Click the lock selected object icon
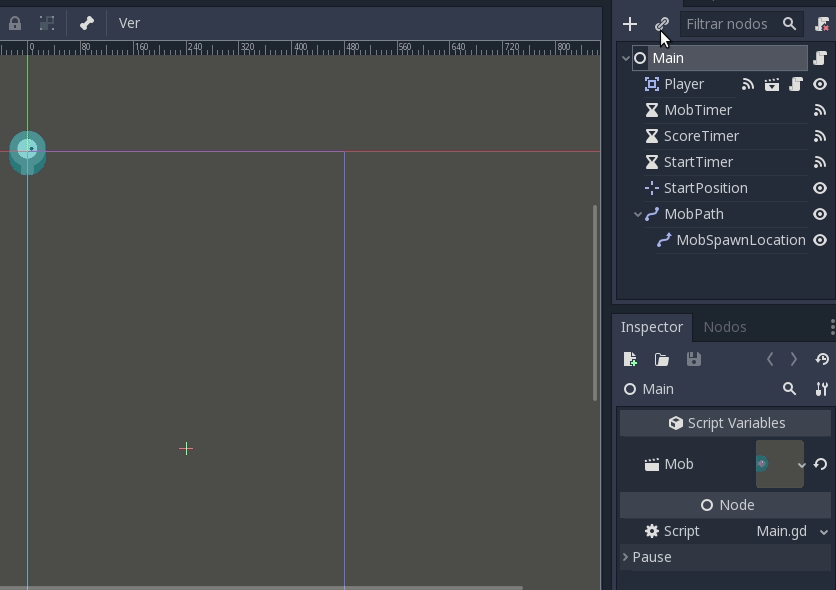Image resolution: width=836 pixels, height=590 pixels. (x=15, y=23)
